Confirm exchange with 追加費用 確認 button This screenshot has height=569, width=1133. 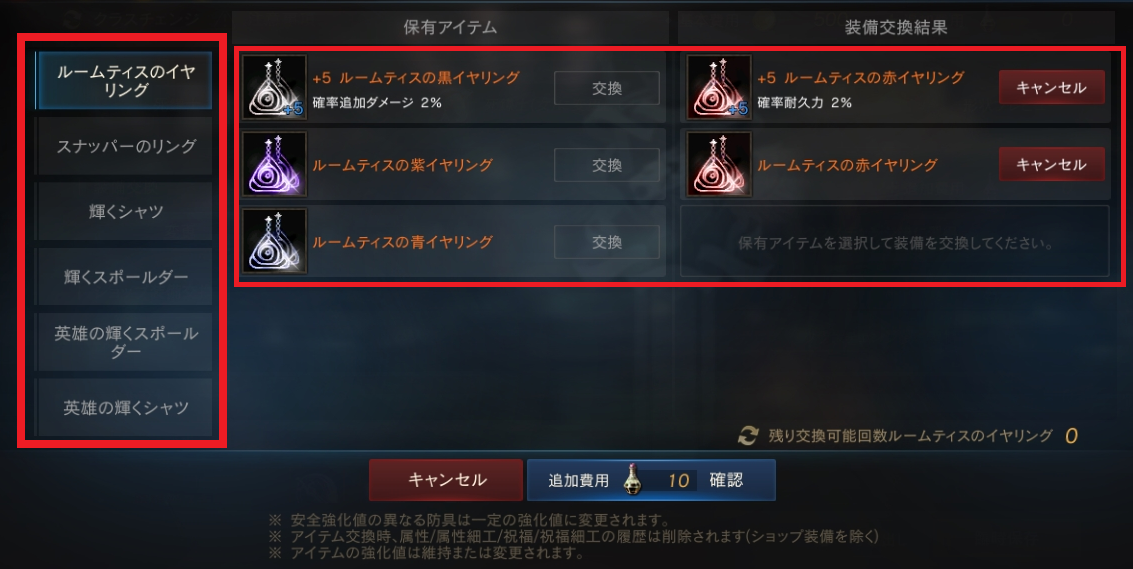click(651, 480)
